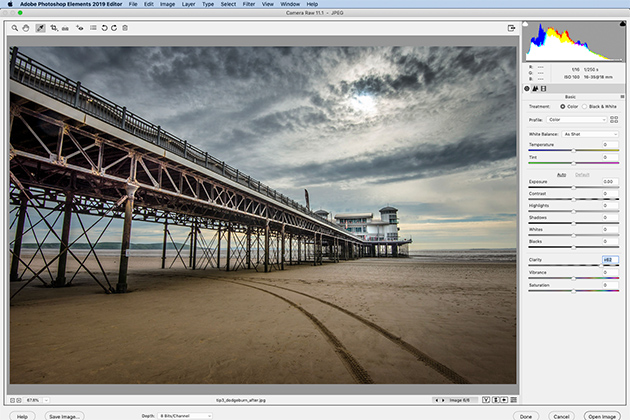
Task: Toggle the shadow clipping warning in histogram
Action: pyautogui.click(x=525, y=24)
